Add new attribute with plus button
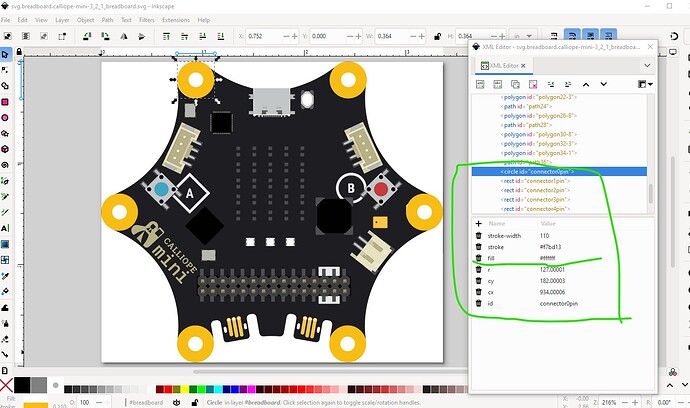Image resolution: width=690 pixels, height=408 pixels. tap(479, 224)
